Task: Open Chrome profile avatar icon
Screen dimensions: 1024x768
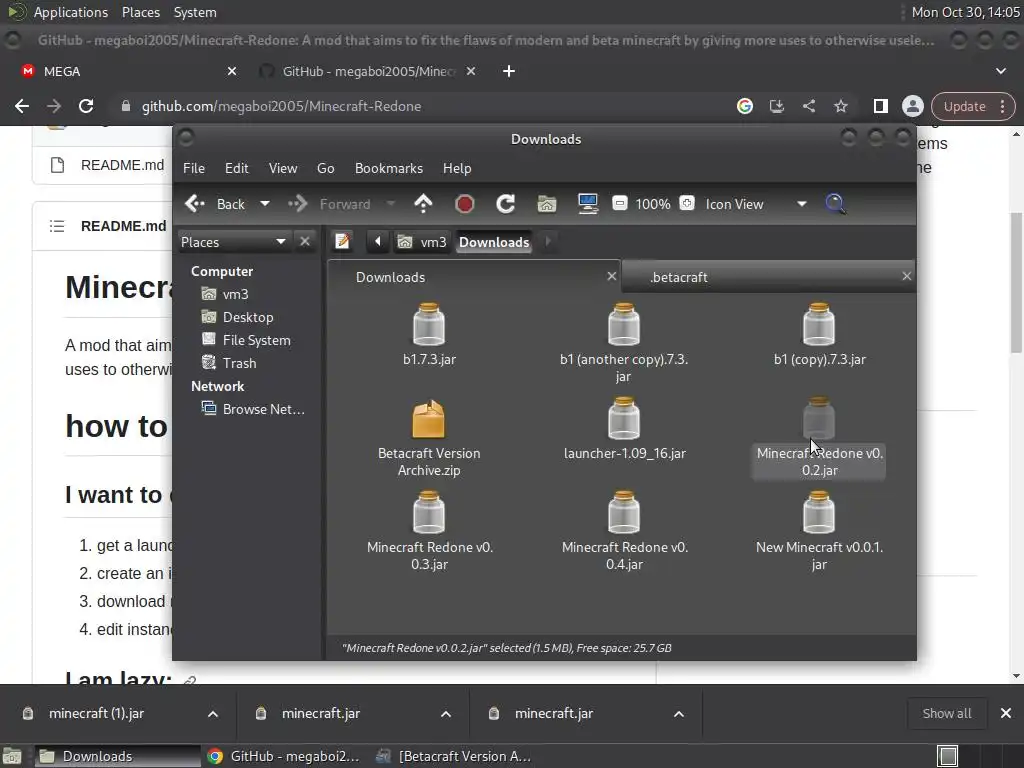Action: click(x=912, y=106)
